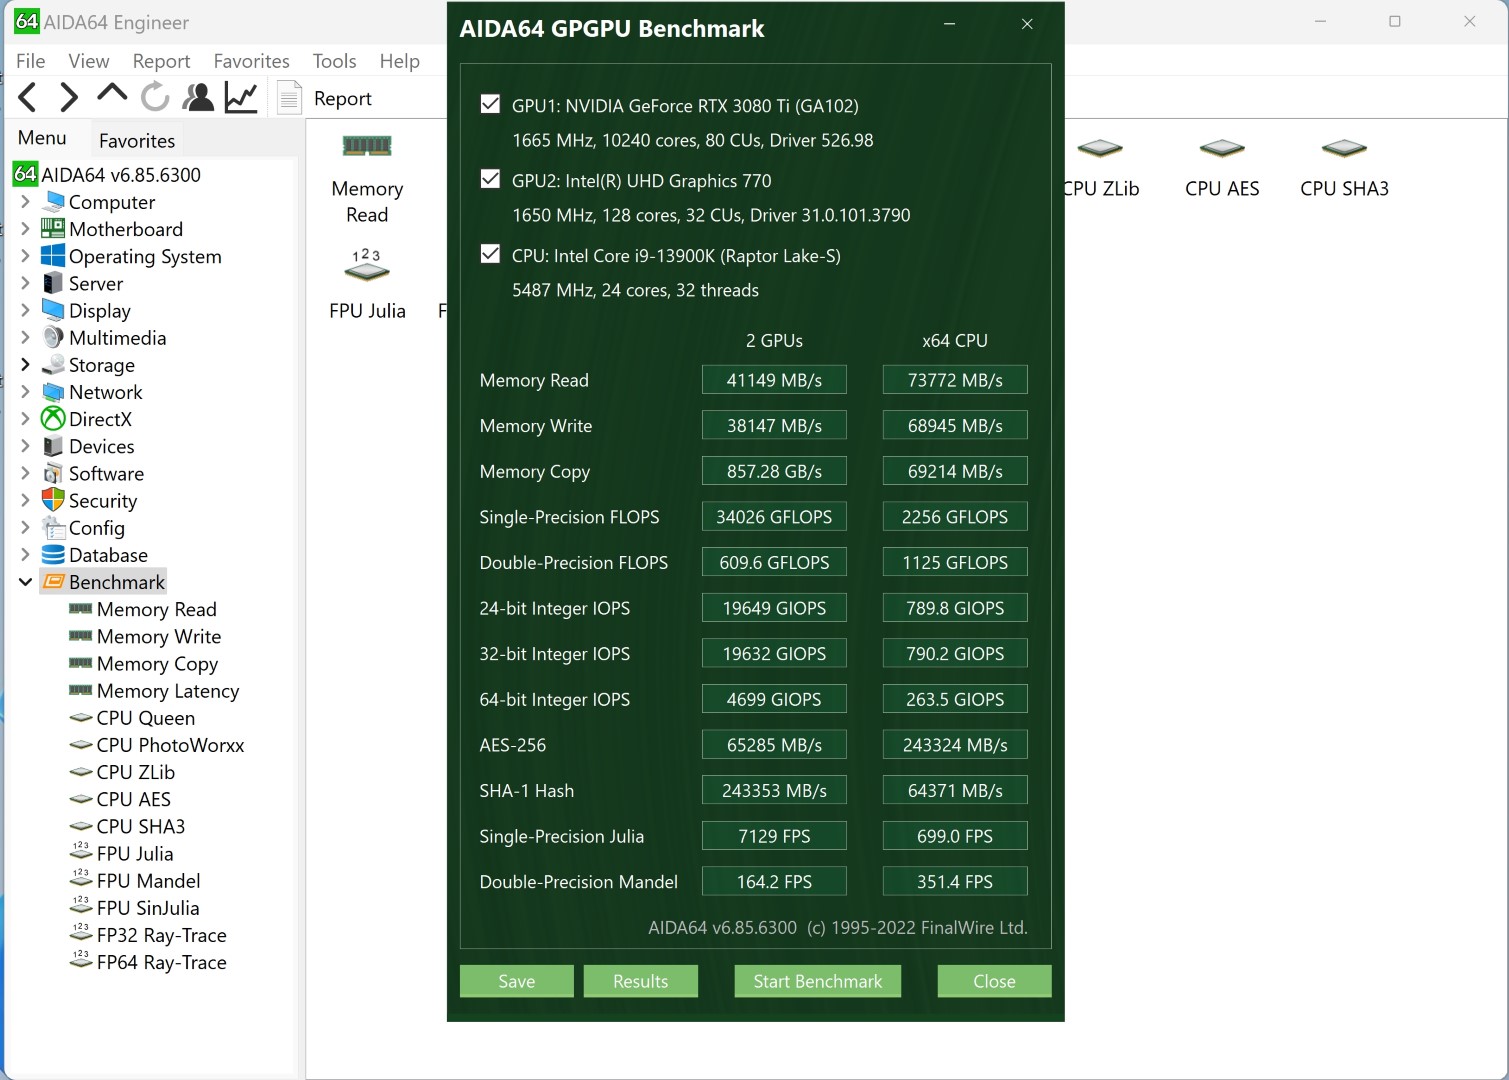
Task: Click the Operating System Windows icon
Action: click(54, 256)
